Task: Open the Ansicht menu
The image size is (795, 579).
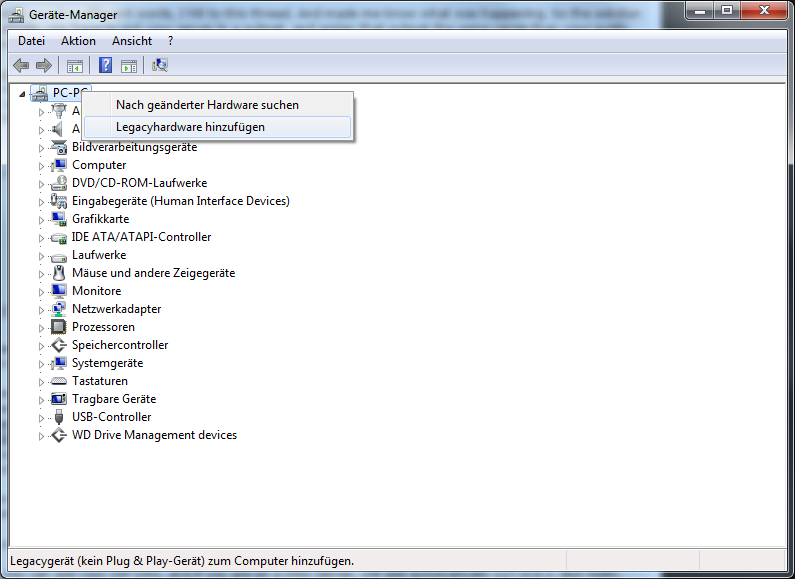Action: pyautogui.click(x=132, y=41)
